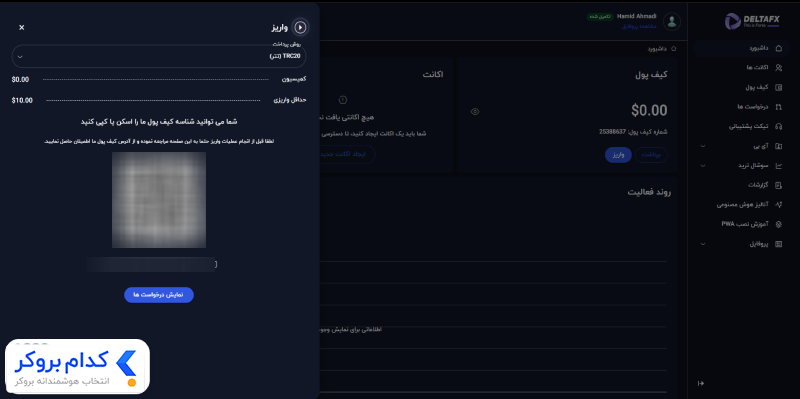The width and height of the screenshot is (800, 399).
Task: Click the breadcrumb داشبورد text
Action: 658,49
